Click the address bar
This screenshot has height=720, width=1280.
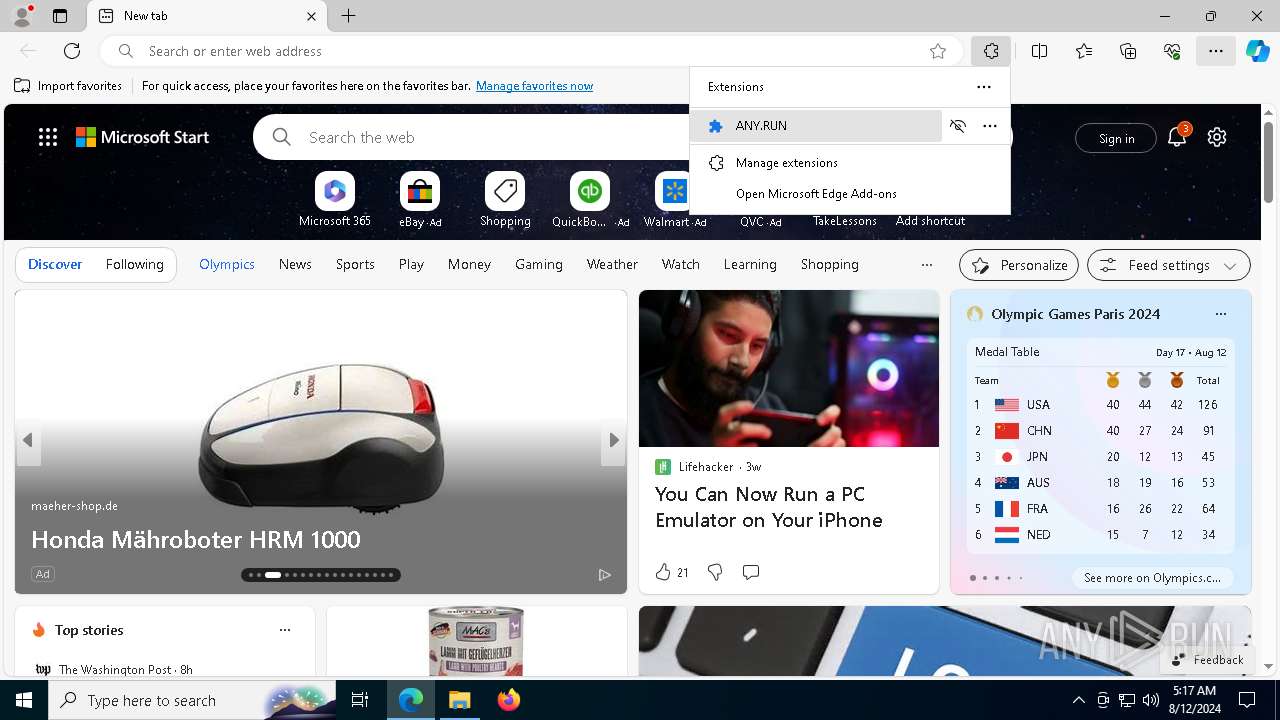[530, 51]
